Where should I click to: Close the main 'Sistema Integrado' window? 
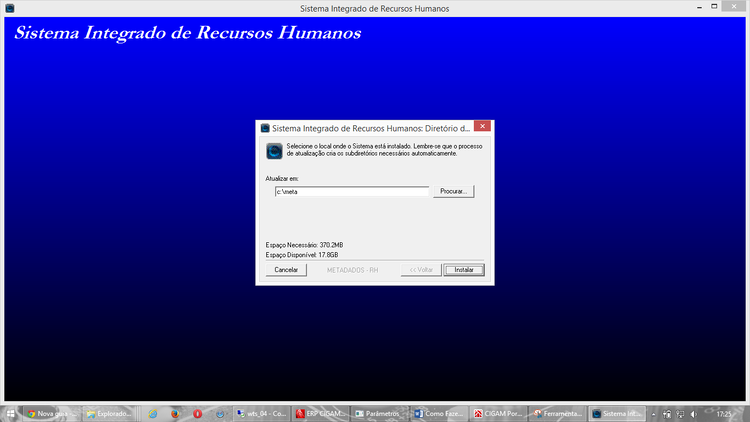click(x=734, y=6)
